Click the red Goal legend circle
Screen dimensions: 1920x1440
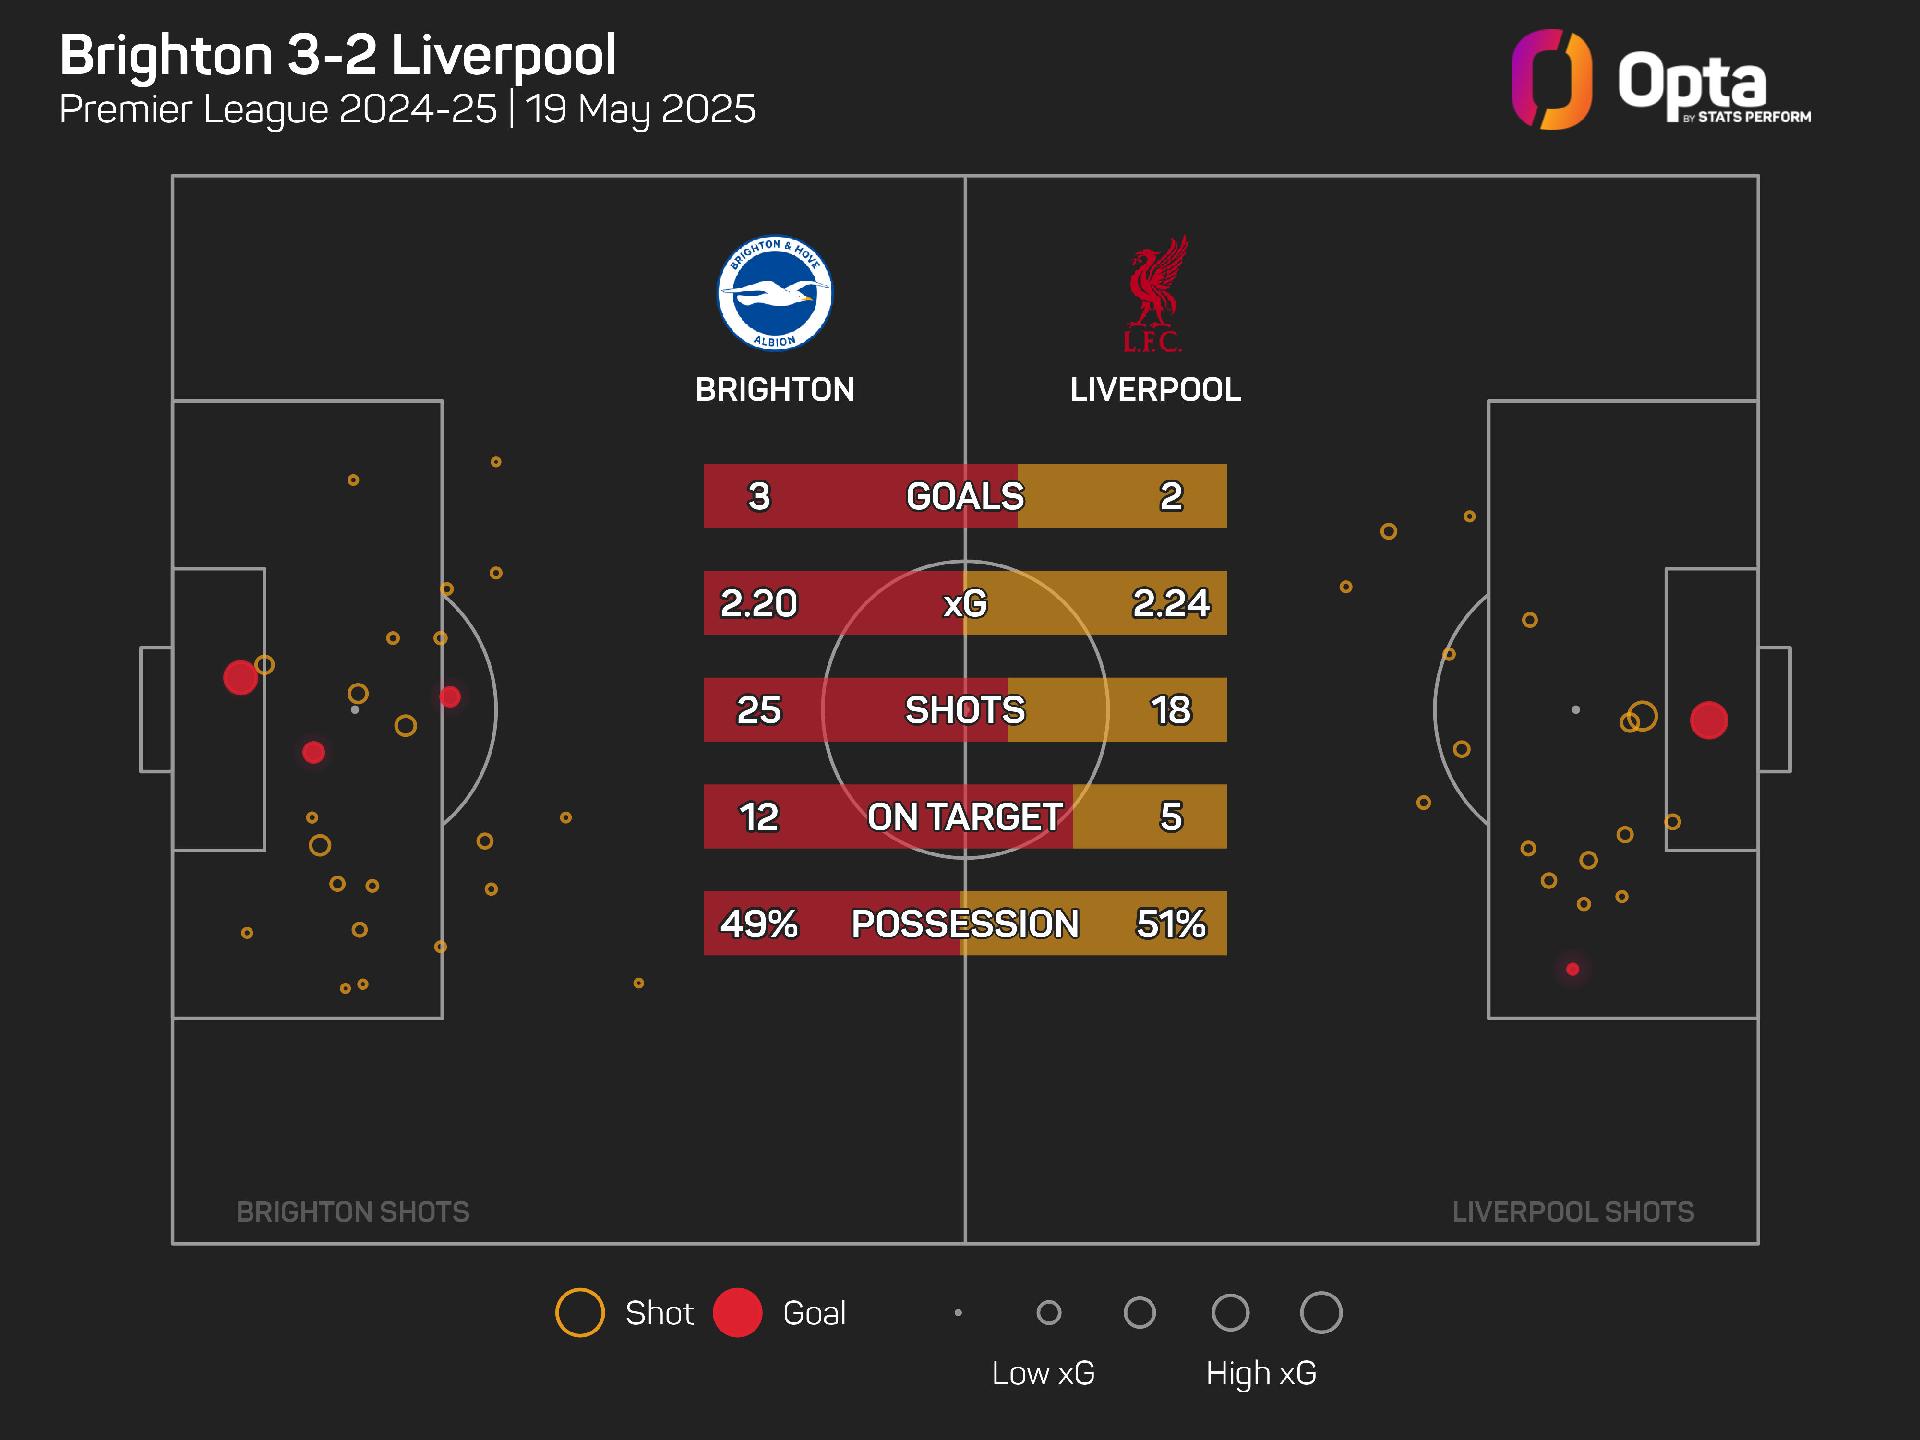pos(738,1313)
